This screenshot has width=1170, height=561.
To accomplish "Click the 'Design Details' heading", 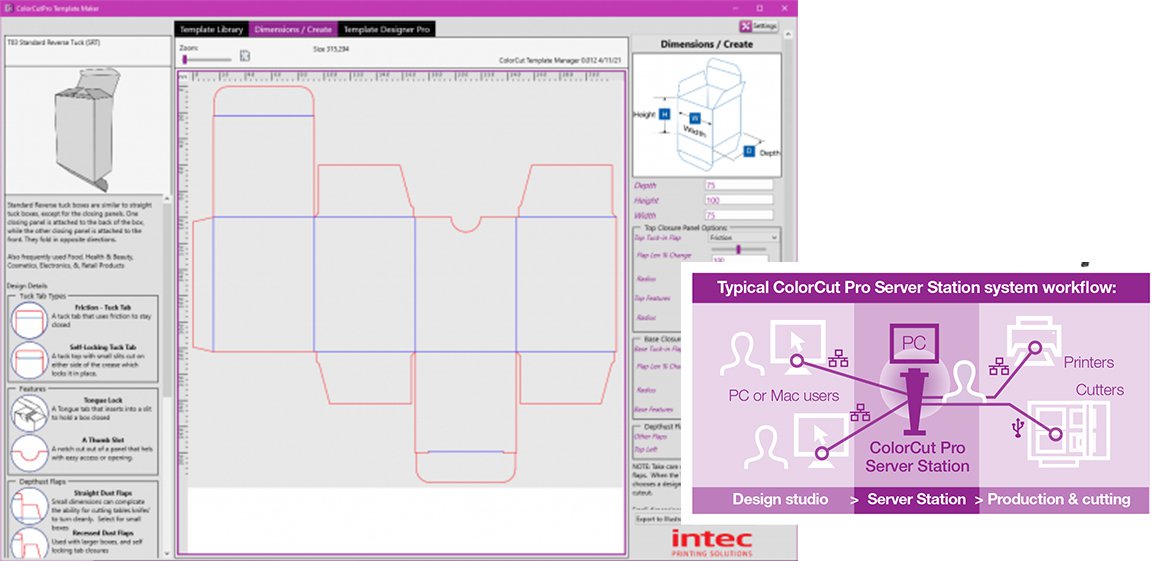I will click(x=27, y=286).
